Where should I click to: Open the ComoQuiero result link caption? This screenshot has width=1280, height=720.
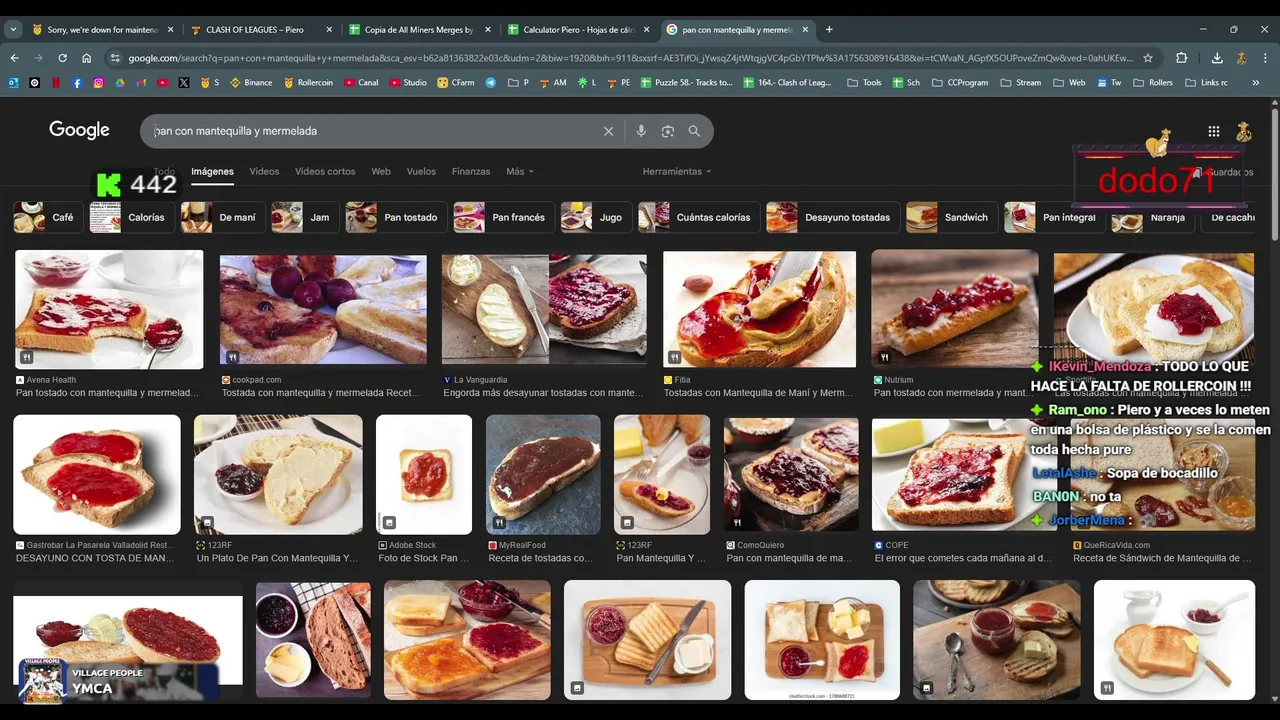point(790,558)
